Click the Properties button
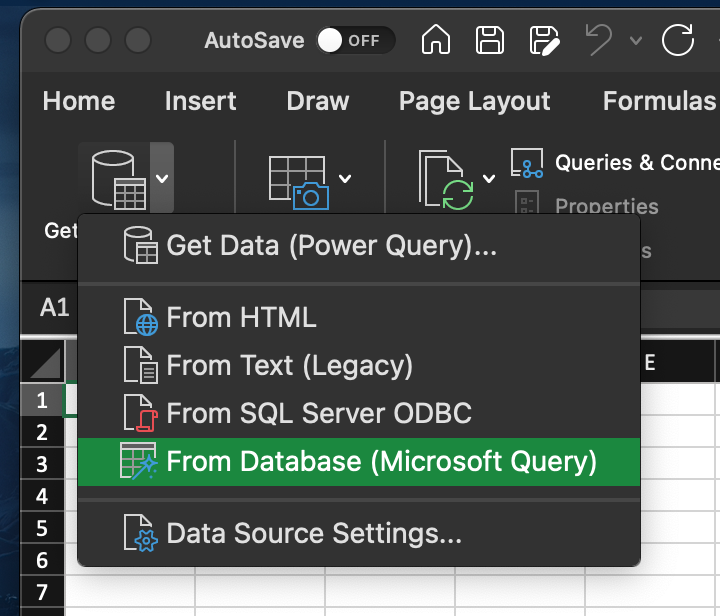 (607, 206)
